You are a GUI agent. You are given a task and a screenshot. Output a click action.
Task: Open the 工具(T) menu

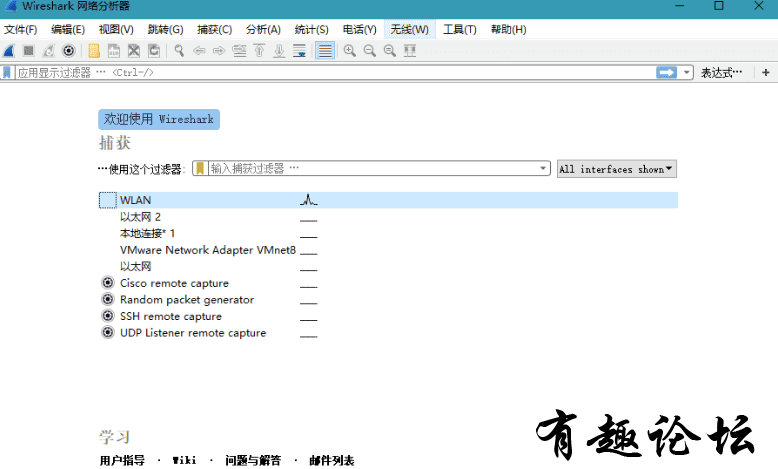point(459,29)
